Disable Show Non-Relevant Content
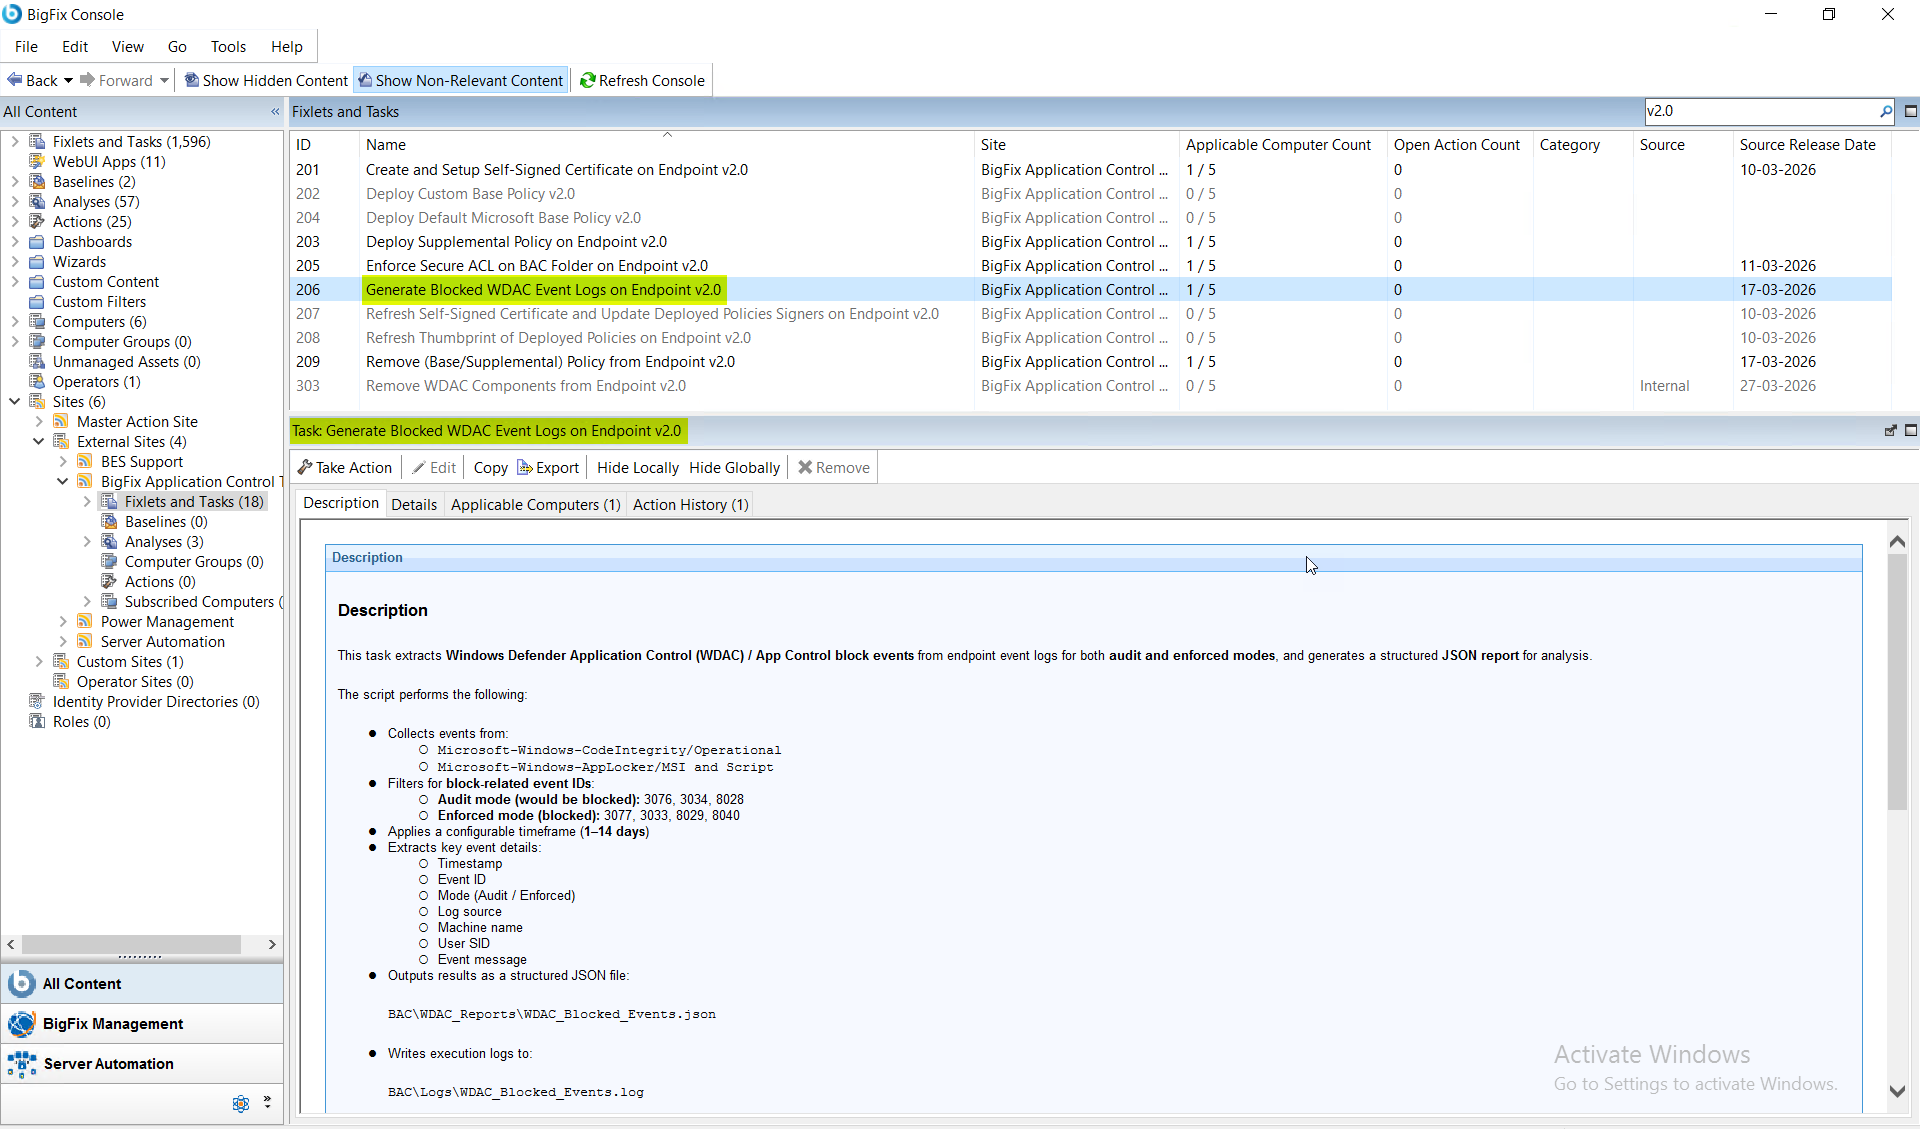 tap(460, 80)
